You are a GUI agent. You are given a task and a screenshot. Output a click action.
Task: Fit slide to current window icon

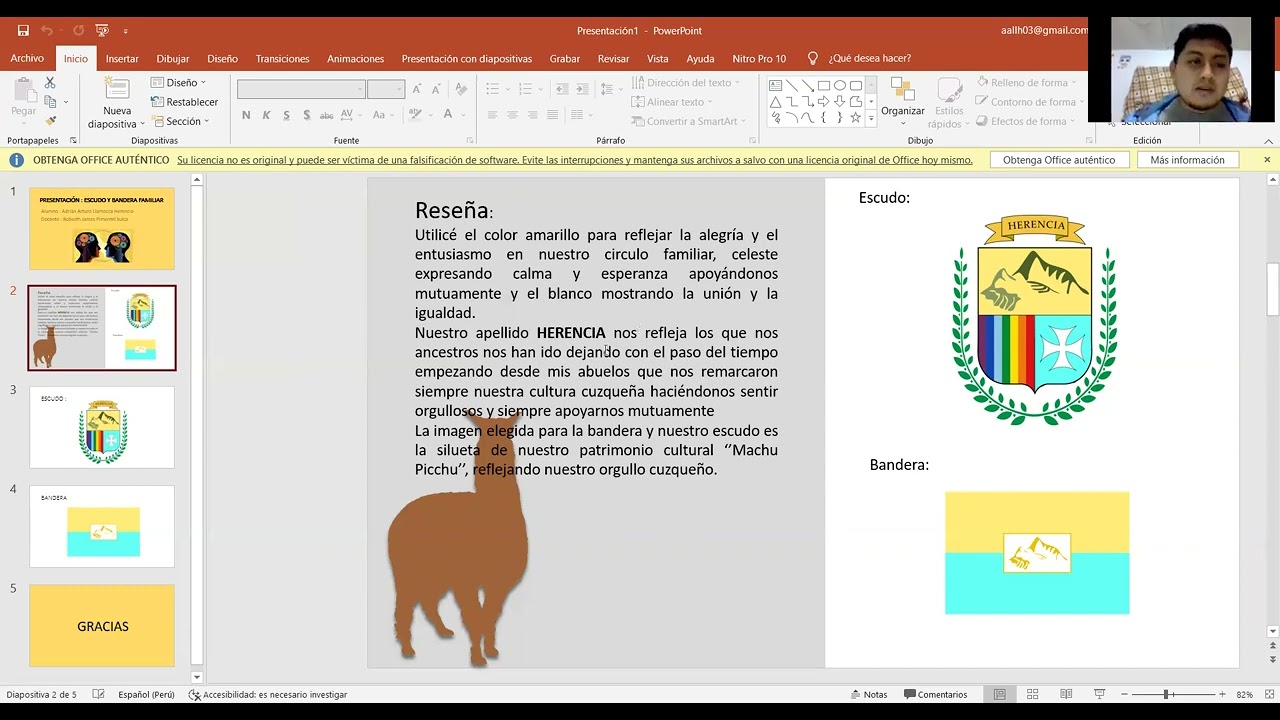[x=1268, y=694]
